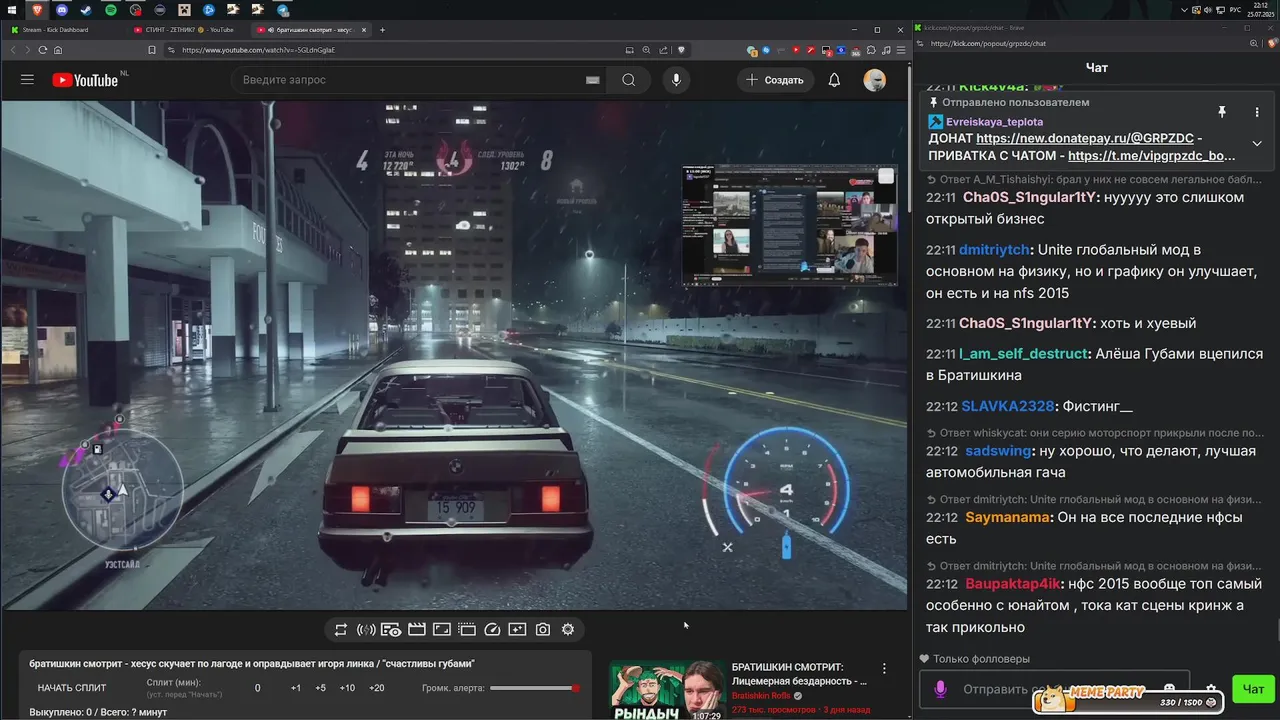The image size is (1280, 720).
Task: Click the resize-window icon under video
Action: [x=441, y=630]
